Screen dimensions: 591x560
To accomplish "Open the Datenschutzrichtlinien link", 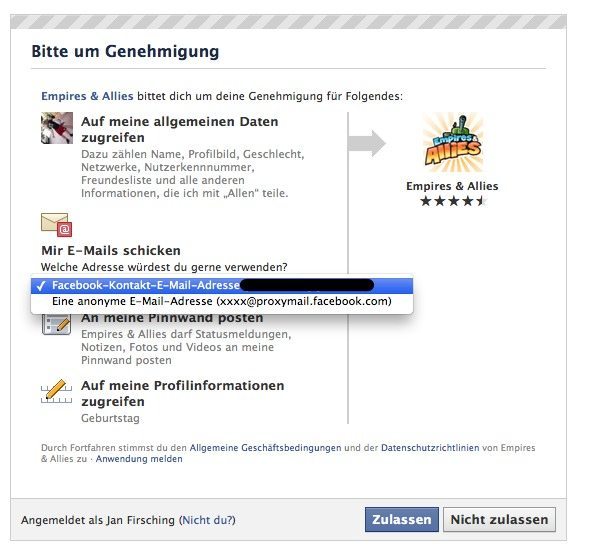I will (430, 448).
